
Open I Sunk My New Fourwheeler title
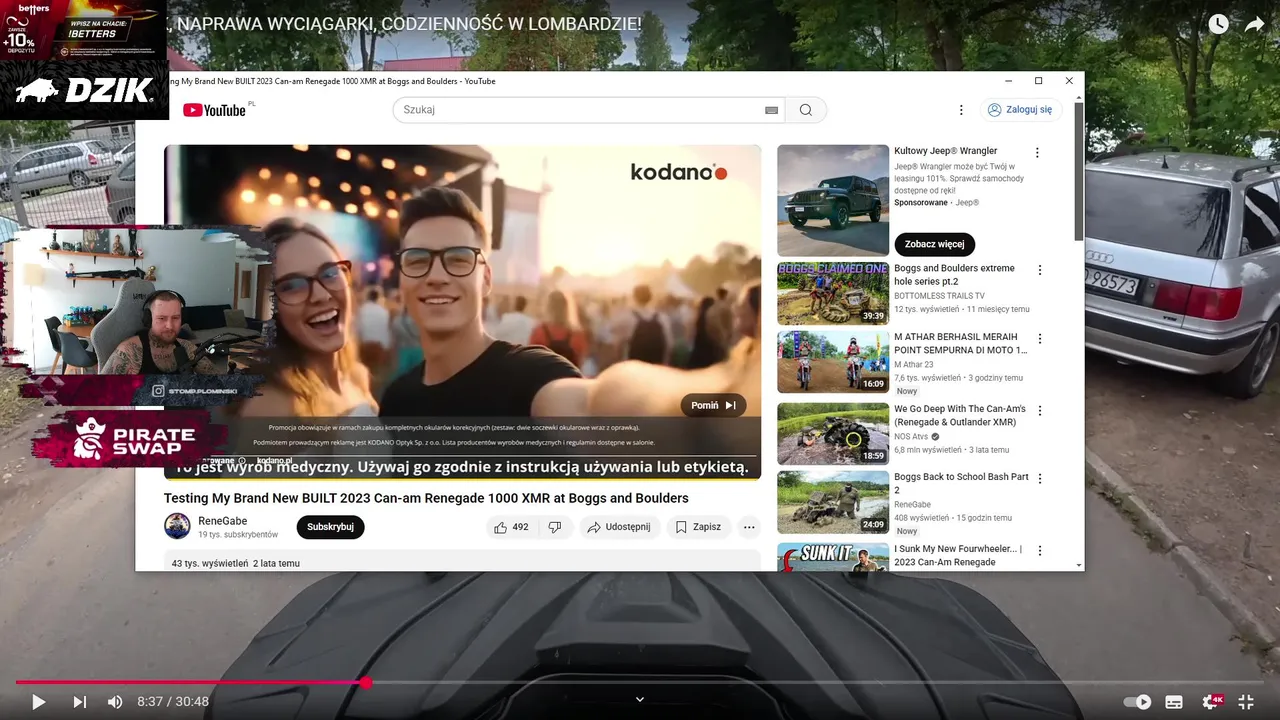point(958,556)
